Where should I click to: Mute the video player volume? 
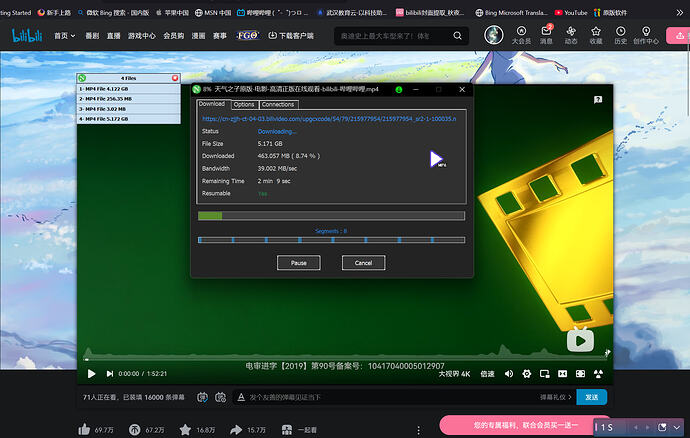click(x=509, y=374)
